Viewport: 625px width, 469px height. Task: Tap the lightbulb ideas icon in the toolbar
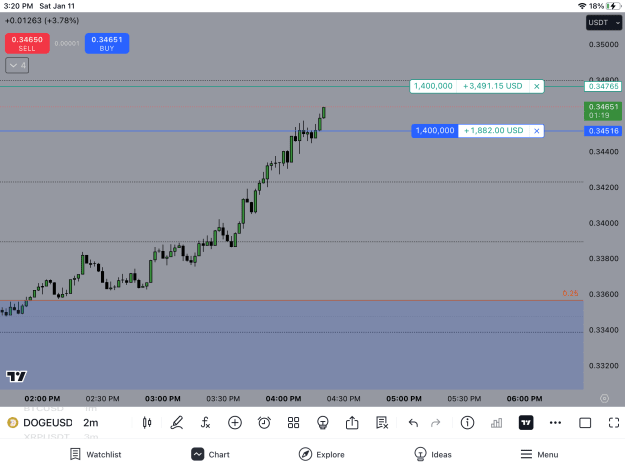pyautogui.click(x=322, y=423)
